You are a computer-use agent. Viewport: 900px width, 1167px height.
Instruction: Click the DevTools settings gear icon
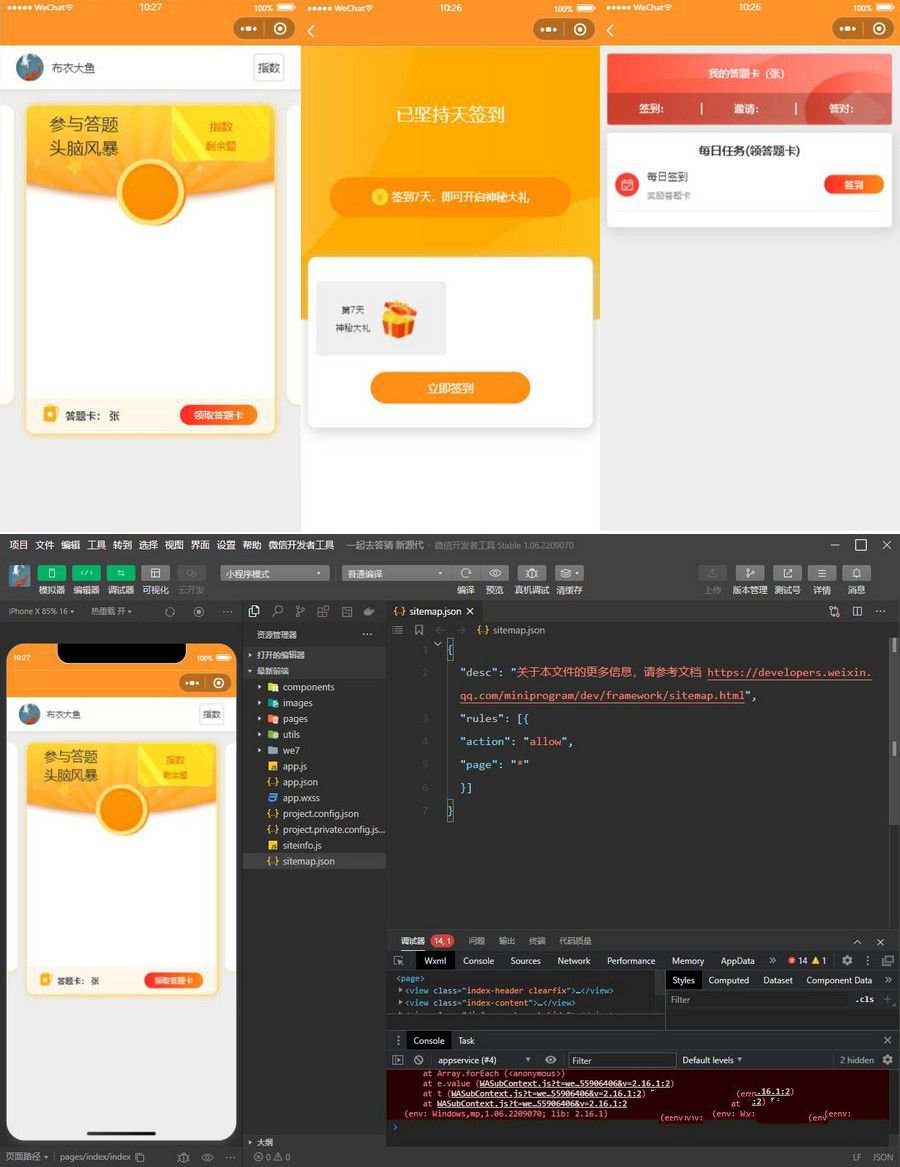(847, 961)
